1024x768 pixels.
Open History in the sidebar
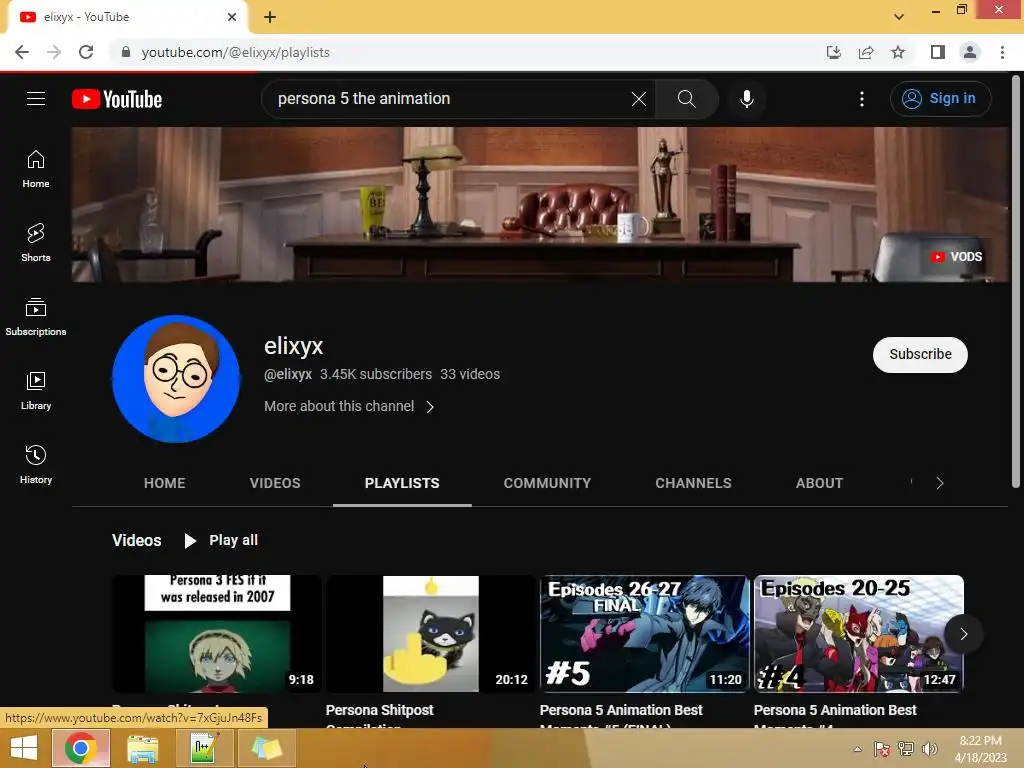pos(36,464)
